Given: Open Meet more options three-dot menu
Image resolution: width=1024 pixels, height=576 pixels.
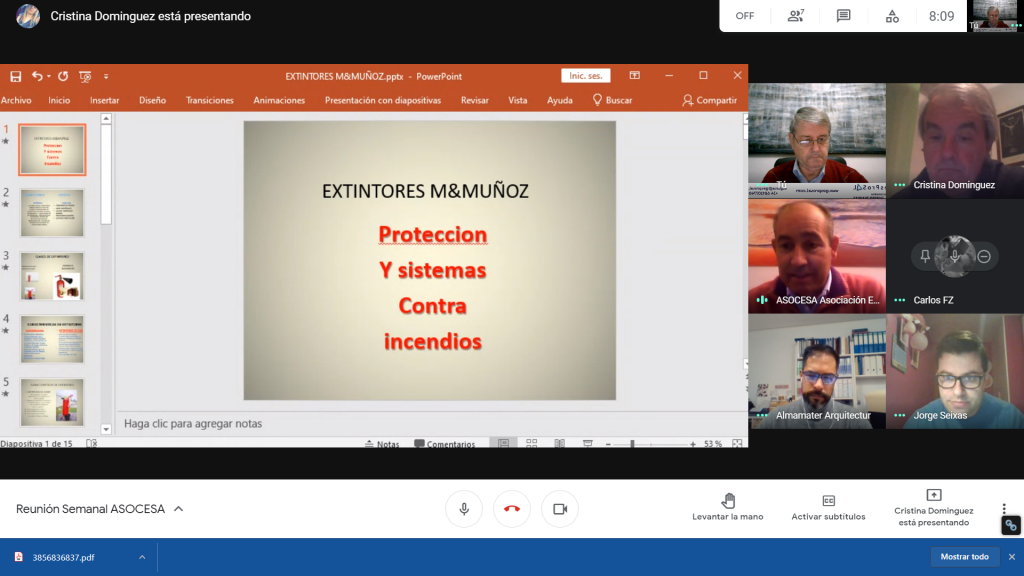Looking at the screenshot, I should pyautogui.click(x=1004, y=509).
